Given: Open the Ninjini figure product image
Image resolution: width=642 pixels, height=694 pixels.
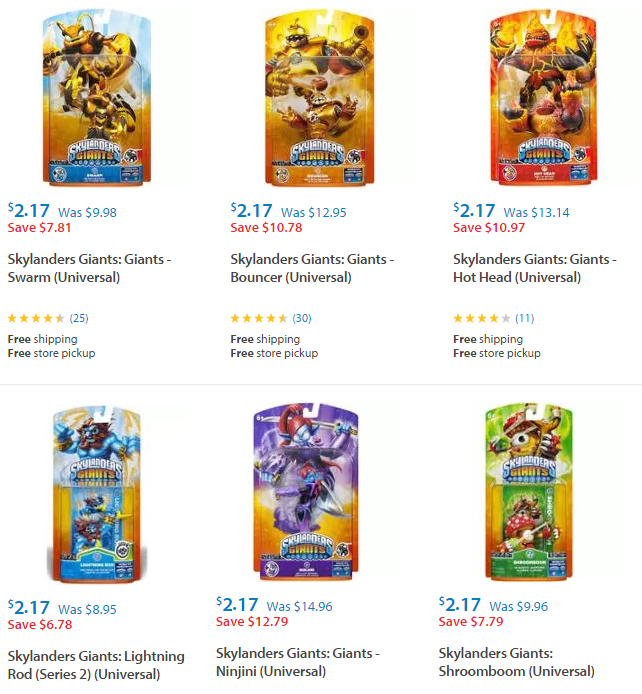Looking at the screenshot, I should click(x=312, y=497).
